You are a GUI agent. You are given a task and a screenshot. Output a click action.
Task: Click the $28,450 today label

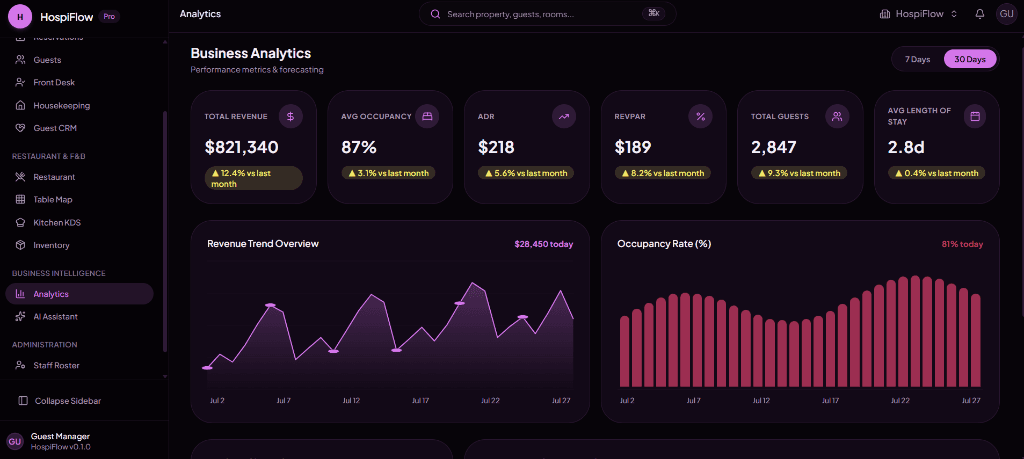[543, 244]
